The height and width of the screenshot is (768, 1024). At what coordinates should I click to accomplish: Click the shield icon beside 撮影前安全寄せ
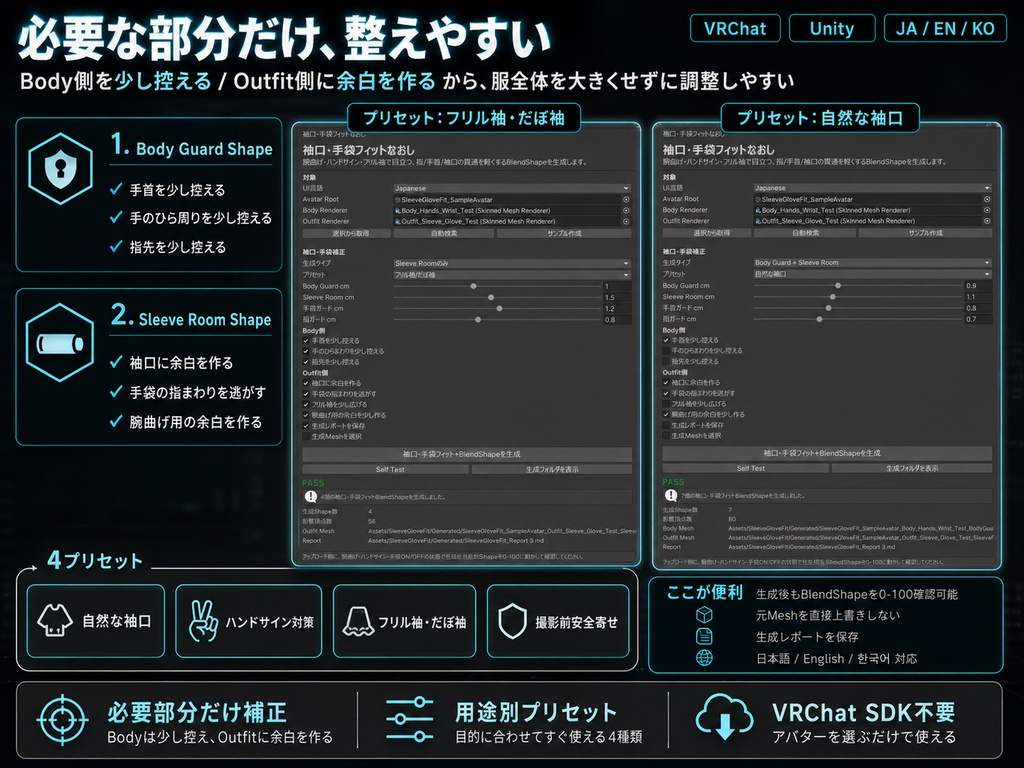click(x=513, y=621)
